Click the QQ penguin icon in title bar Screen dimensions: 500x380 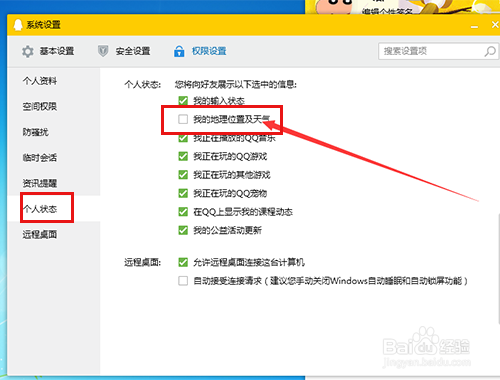pos(18,25)
